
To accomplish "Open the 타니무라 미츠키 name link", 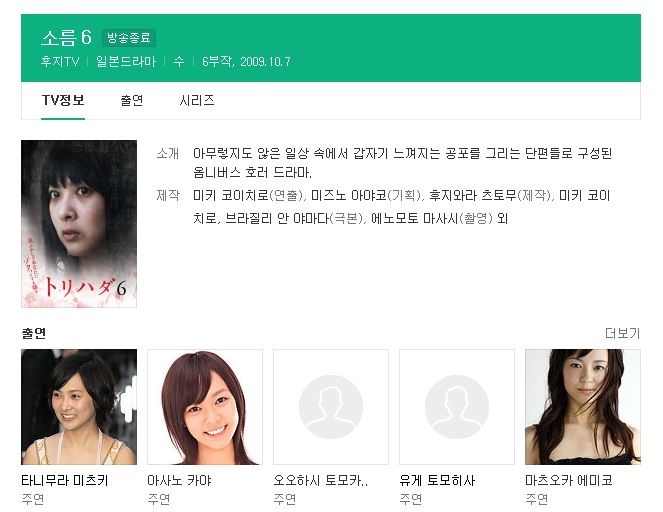I will [x=65, y=480].
